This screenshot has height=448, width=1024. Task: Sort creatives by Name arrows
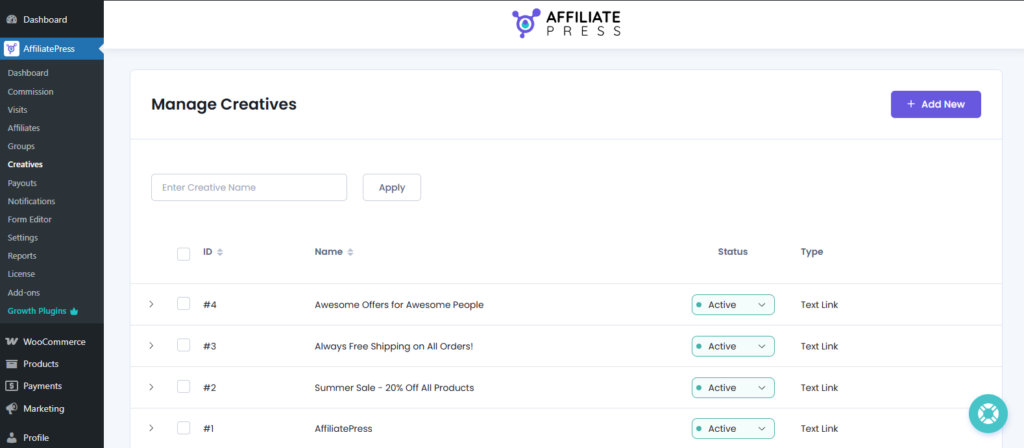[x=350, y=252]
